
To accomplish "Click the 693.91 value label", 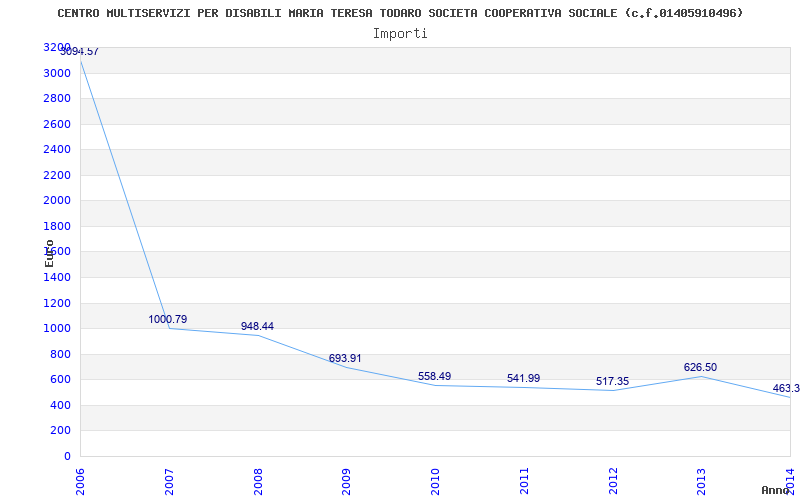I will [345, 358].
